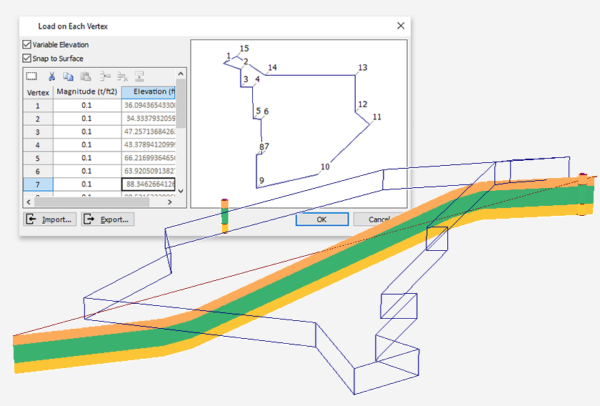Click the Magnitude (t/ft2) column header

(86, 91)
